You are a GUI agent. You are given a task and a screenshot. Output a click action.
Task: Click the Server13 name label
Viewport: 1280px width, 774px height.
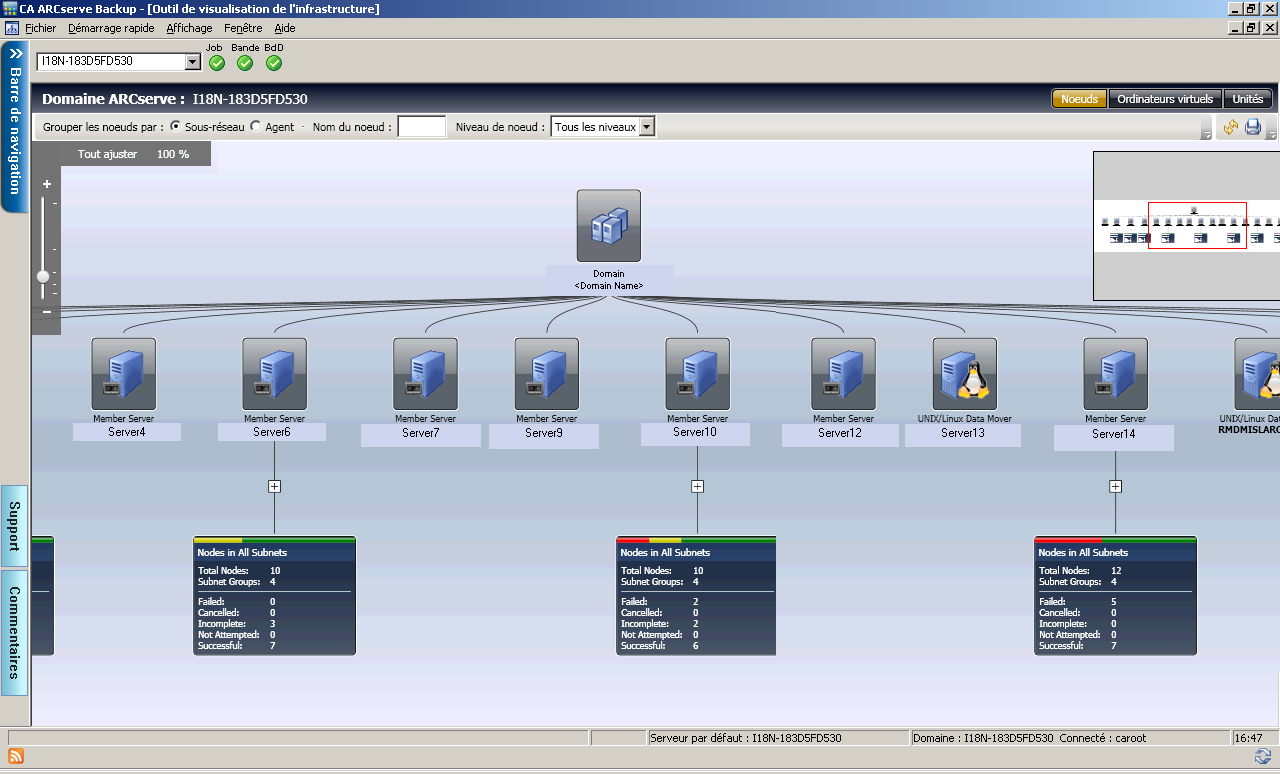pos(963,433)
